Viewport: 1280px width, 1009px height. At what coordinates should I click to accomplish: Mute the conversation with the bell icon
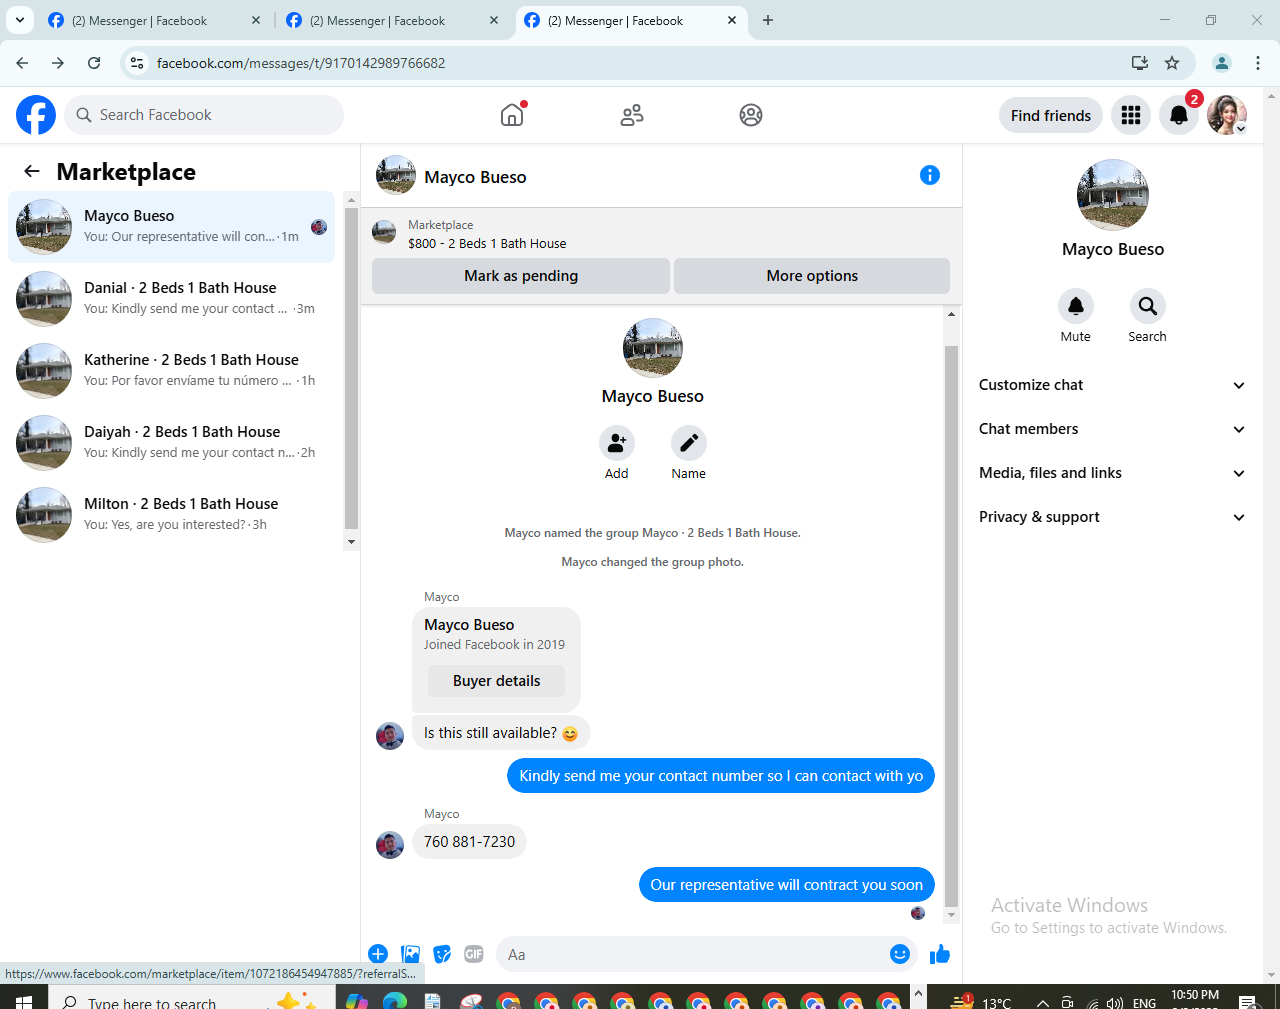click(x=1076, y=306)
